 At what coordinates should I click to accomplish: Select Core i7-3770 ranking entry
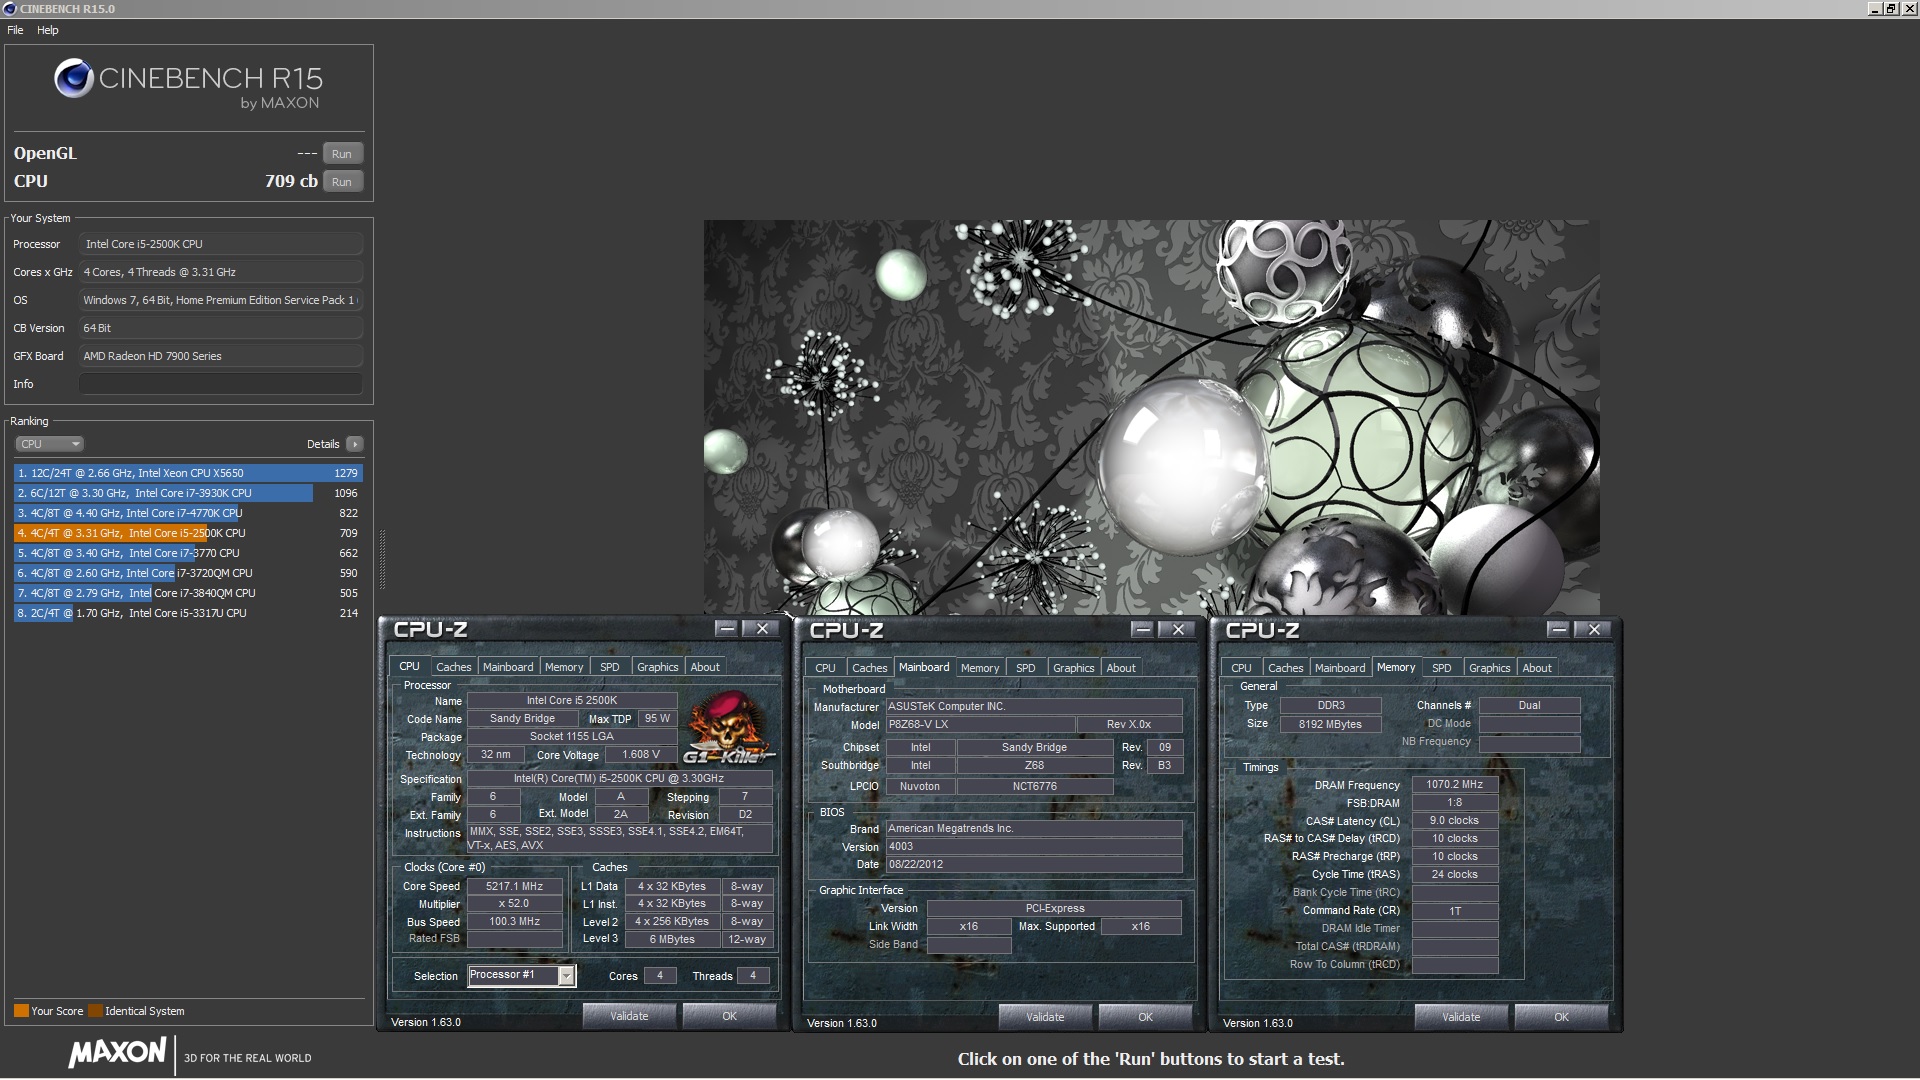(188, 553)
